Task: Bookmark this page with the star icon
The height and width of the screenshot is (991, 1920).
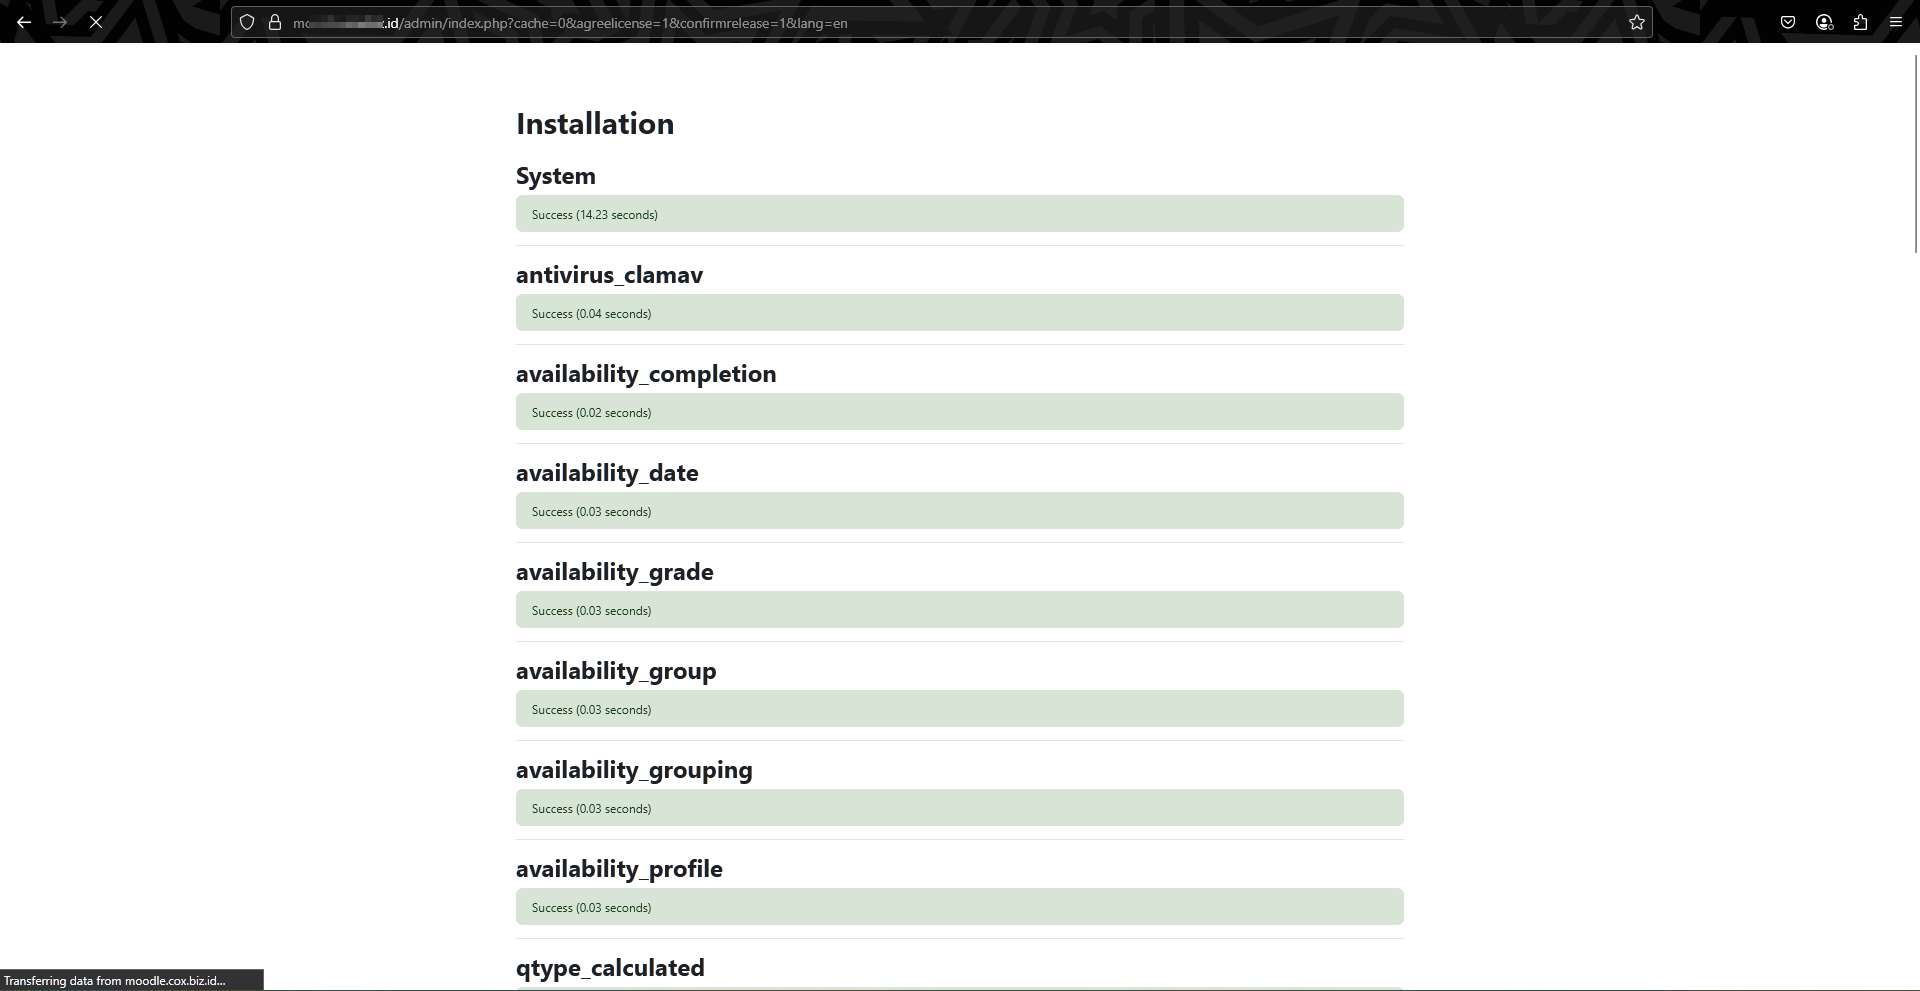Action: [x=1637, y=22]
